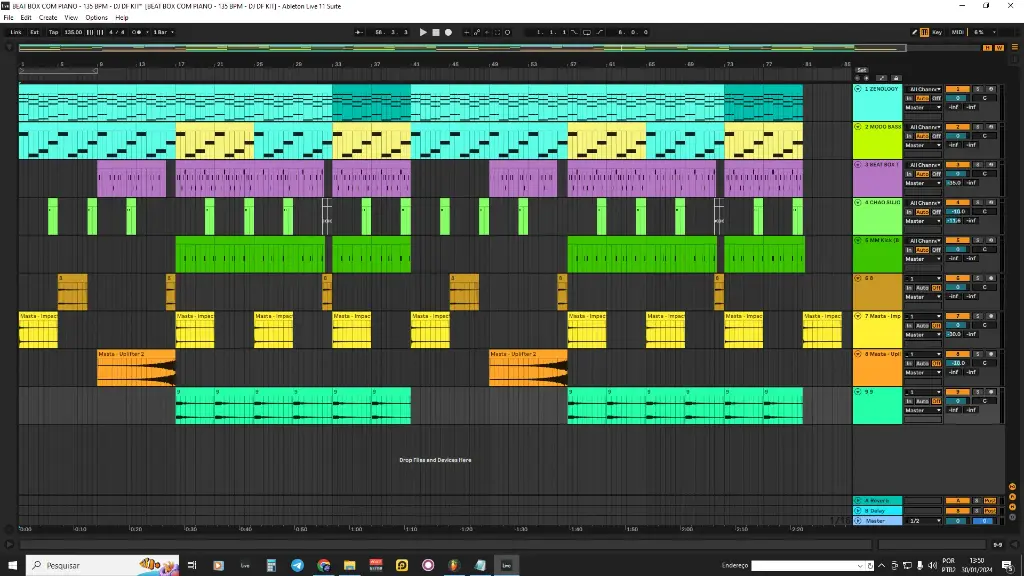Collapse the 2 MODO BASS track

click(858, 127)
